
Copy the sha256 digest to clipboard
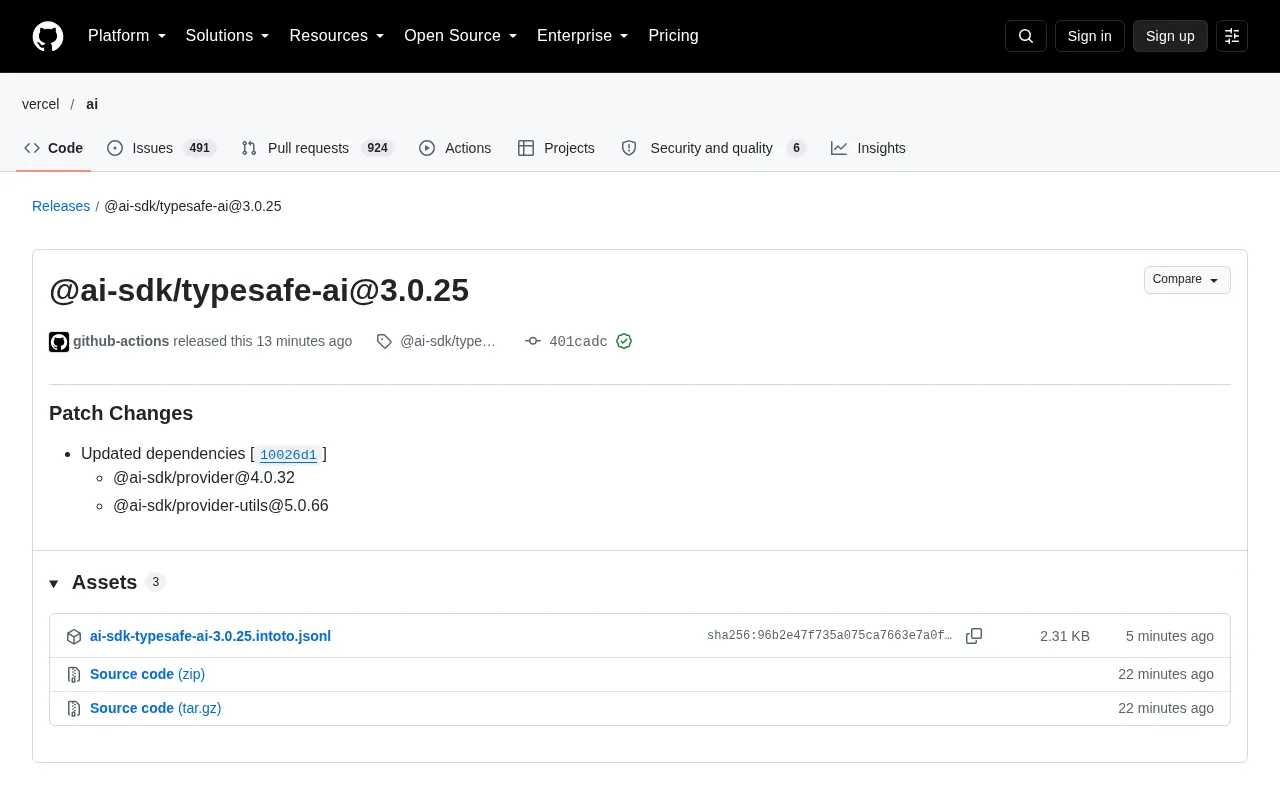(974, 636)
